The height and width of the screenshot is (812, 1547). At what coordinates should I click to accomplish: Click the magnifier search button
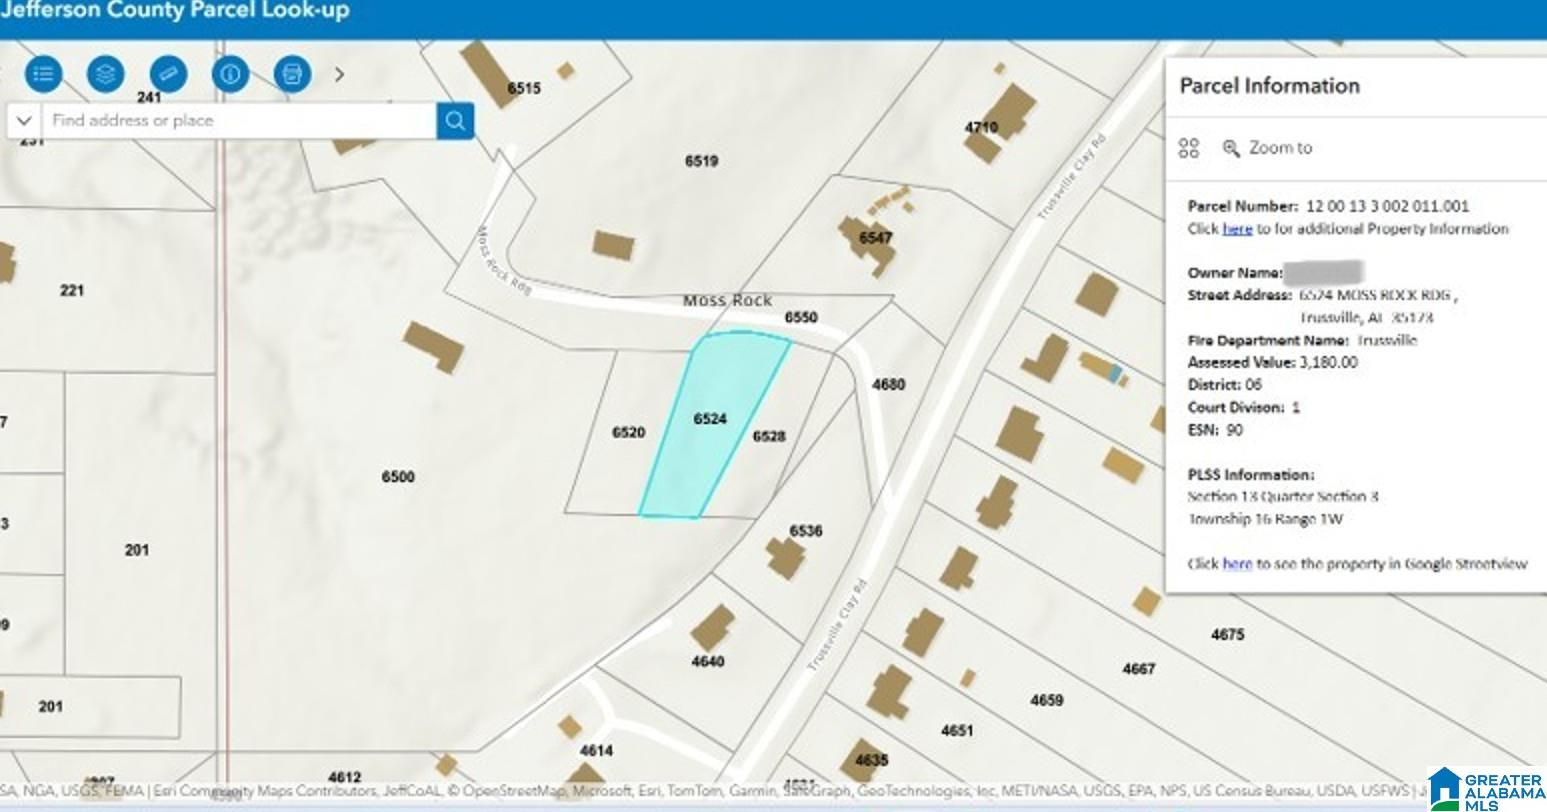point(455,121)
